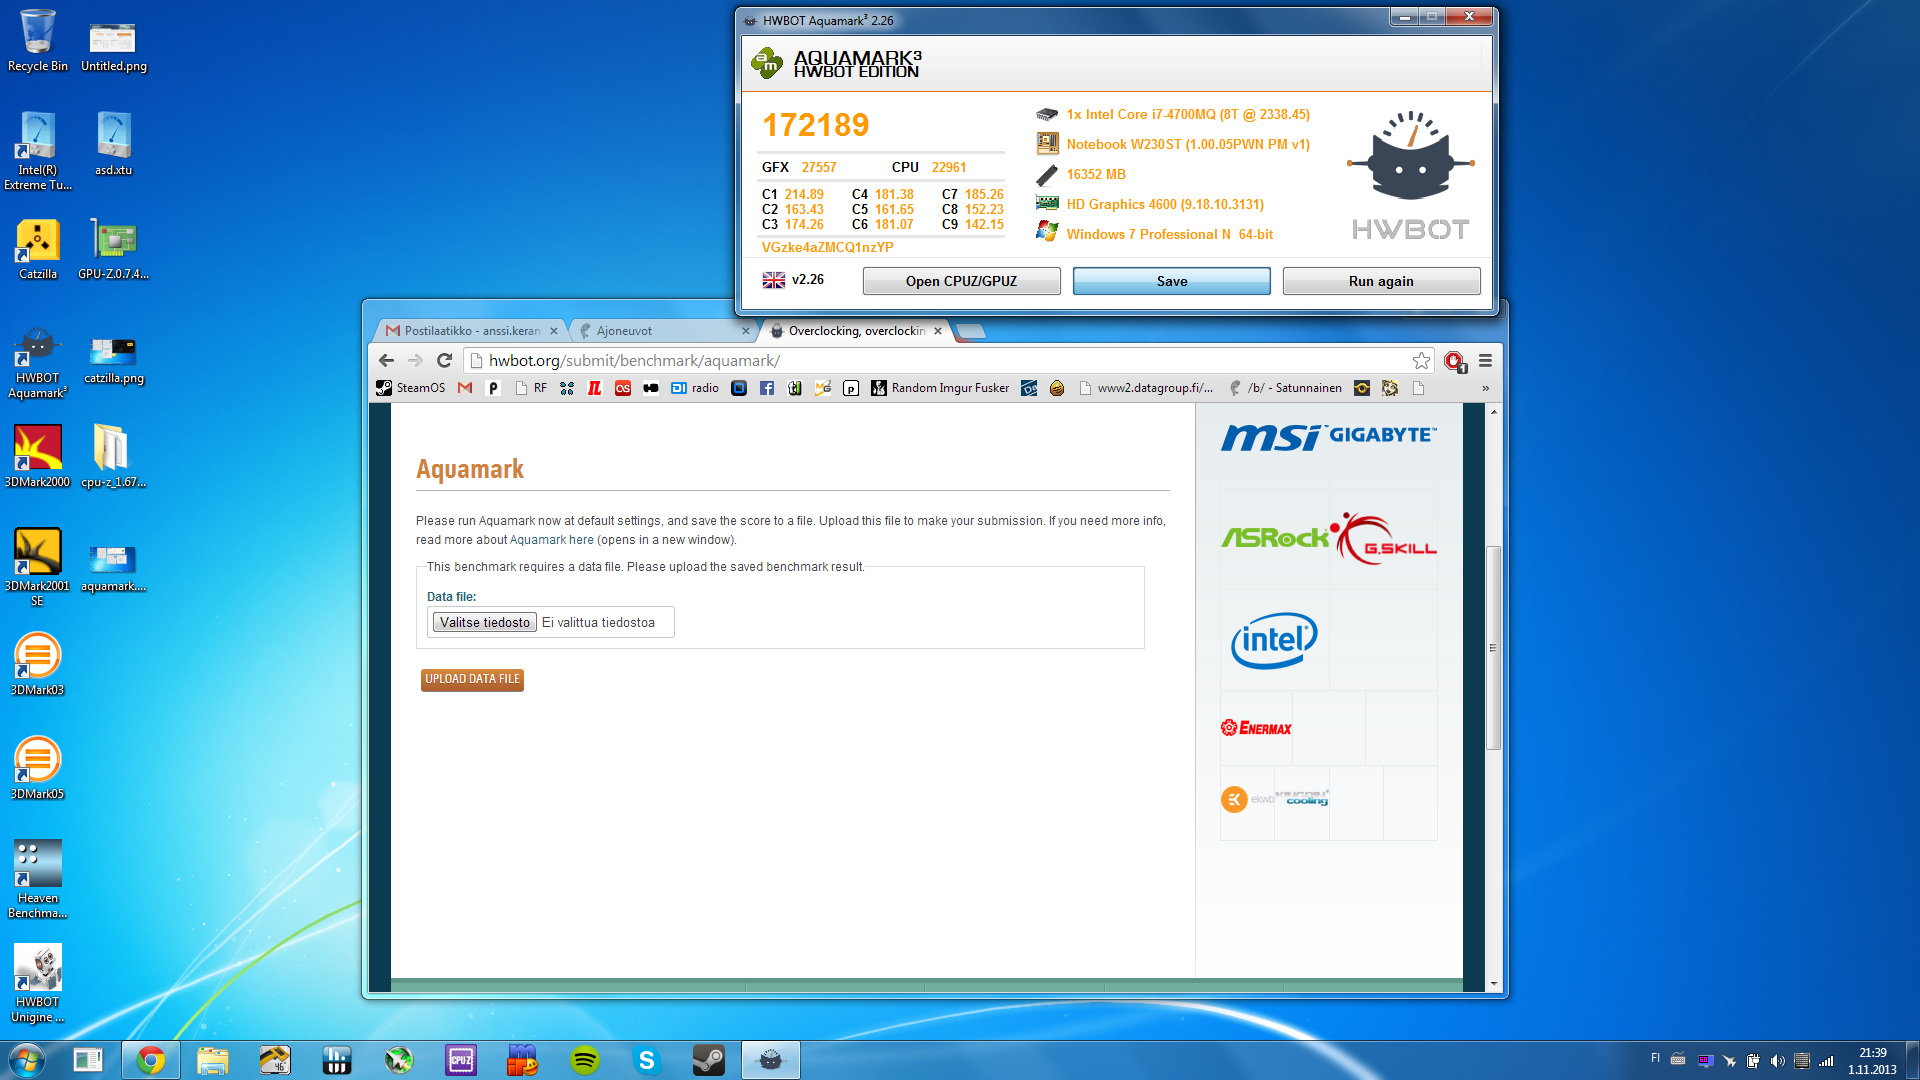This screenshot has width=1920, height=1080.
Task: Click the Chrome taskbar icon
Action: 151,1060
